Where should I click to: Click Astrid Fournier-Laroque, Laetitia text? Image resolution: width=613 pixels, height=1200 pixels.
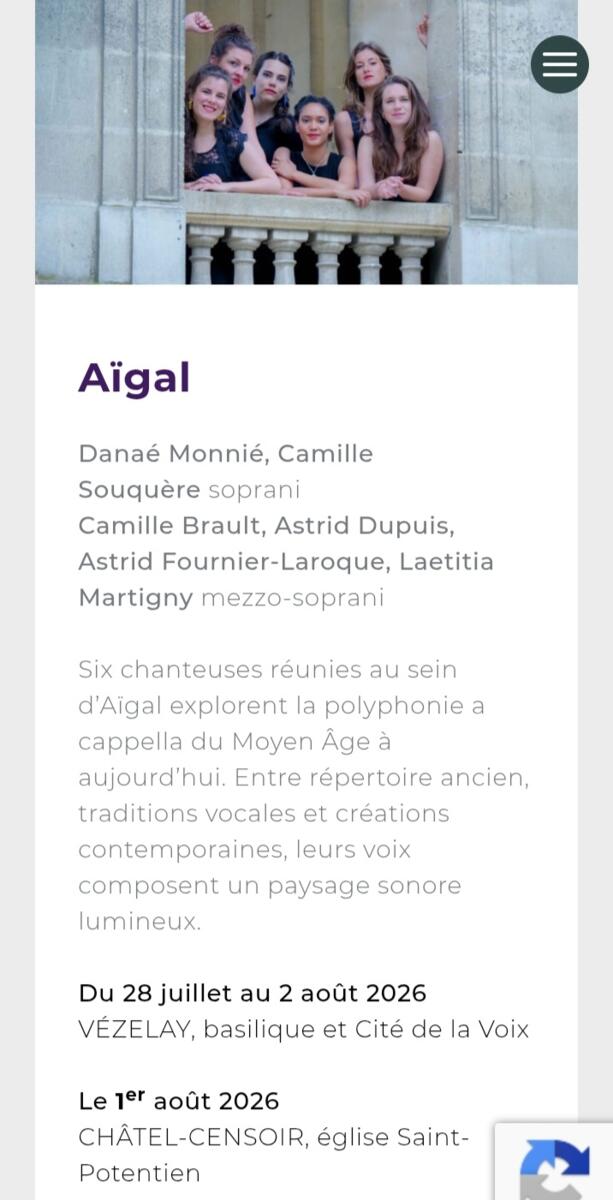coord(286,562)
